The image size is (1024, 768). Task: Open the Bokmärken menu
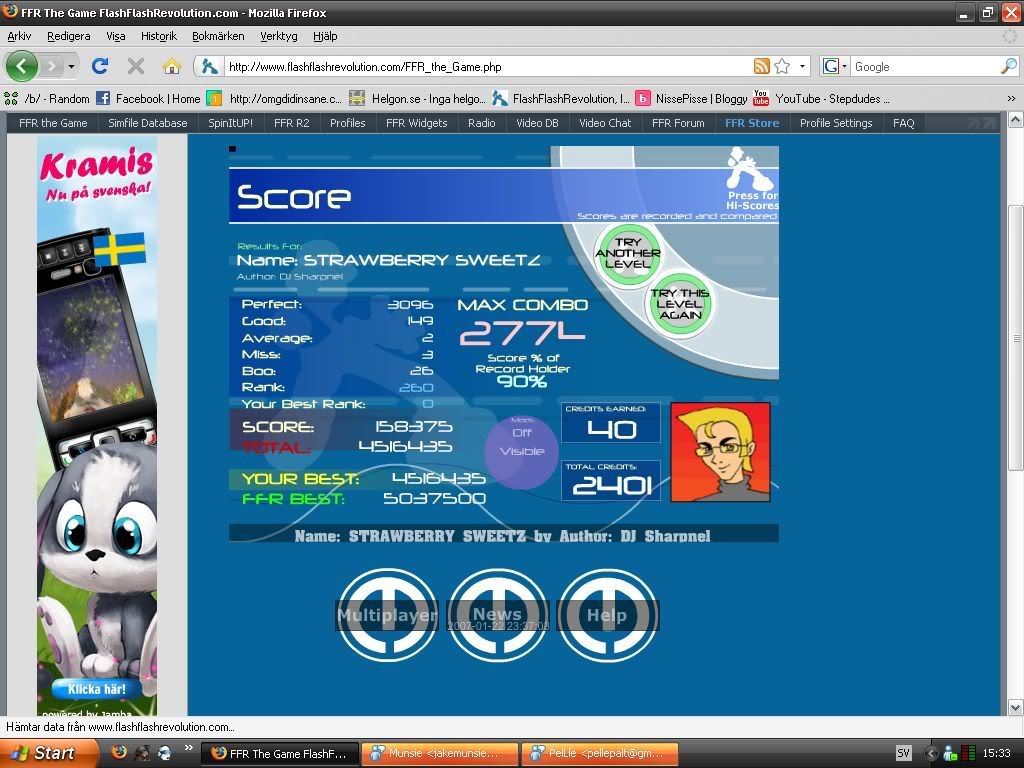coord(216,36)
